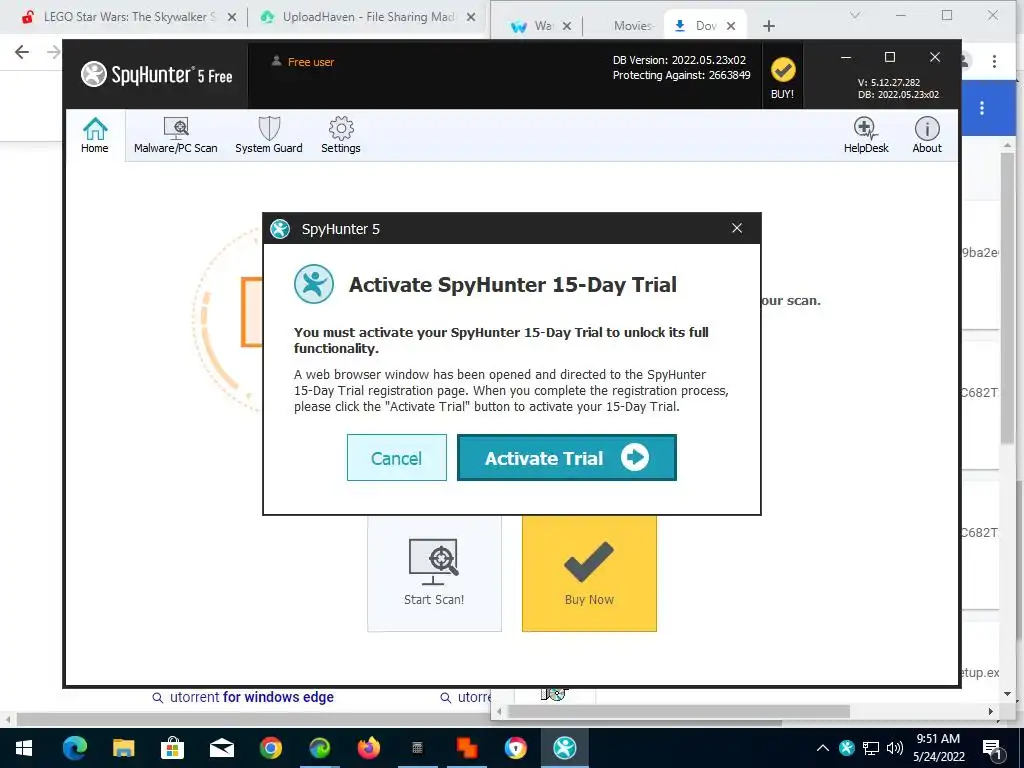
Task: Click the vertical scrollbar in downloads window
Action: [x=1008, y=298]
